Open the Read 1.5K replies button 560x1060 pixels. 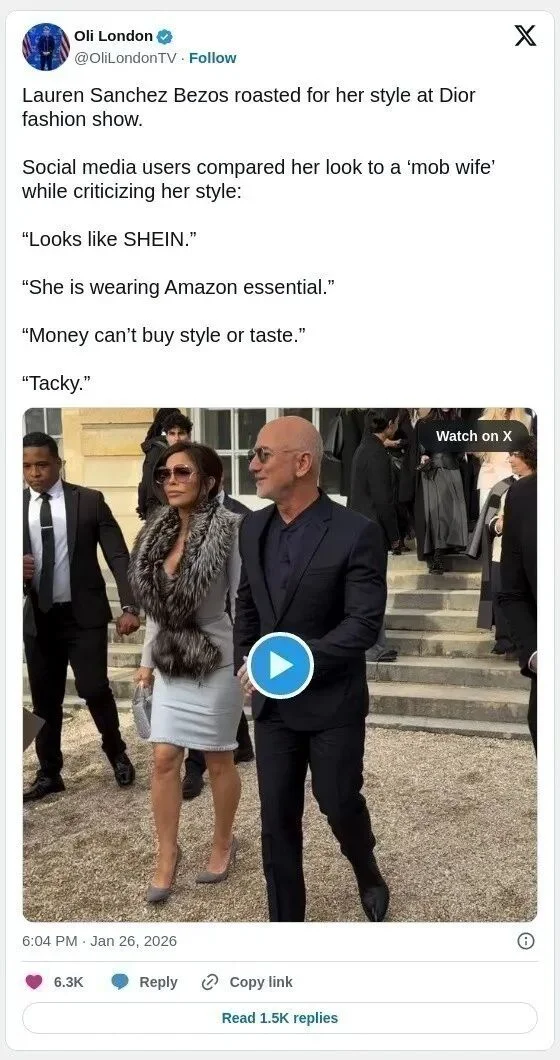pos(280,1017)
